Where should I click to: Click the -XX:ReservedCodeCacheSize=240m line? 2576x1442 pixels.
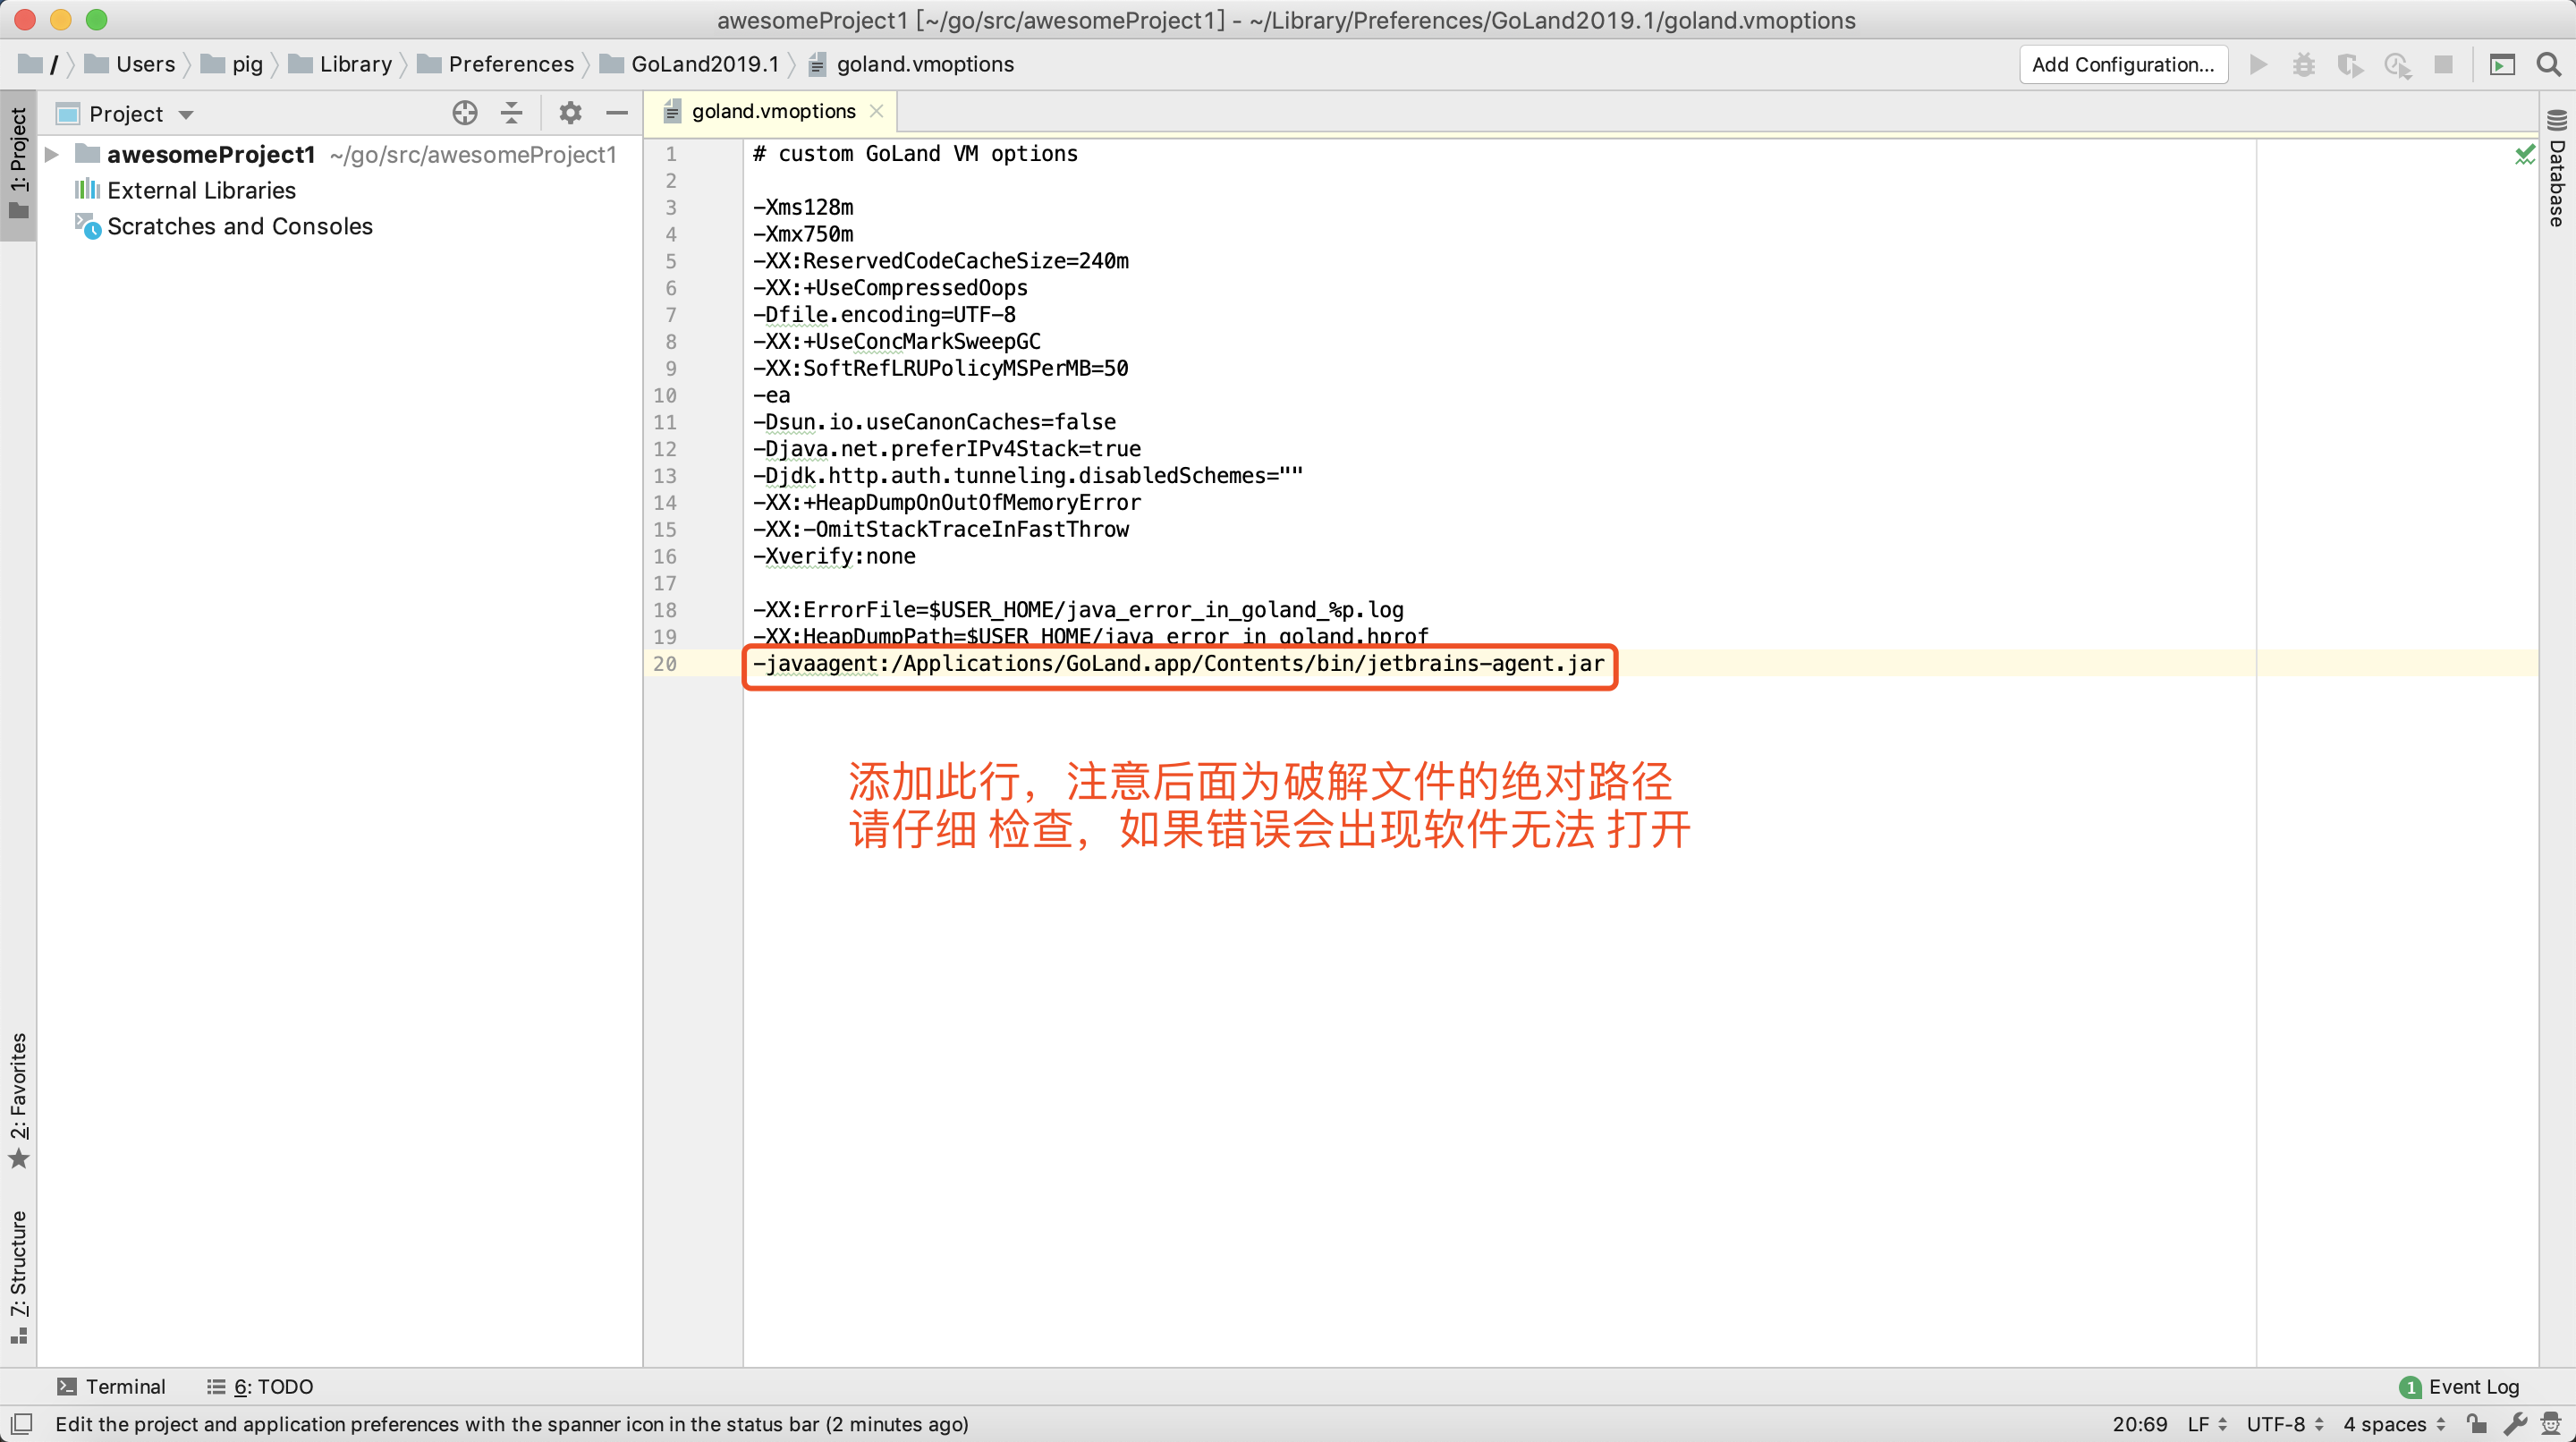(x=941, y=261)
